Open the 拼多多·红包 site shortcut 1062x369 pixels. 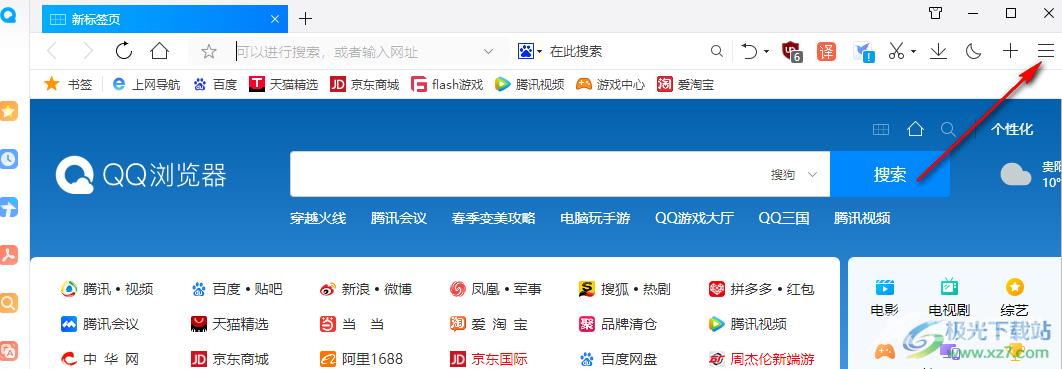(x=761, y=289)
